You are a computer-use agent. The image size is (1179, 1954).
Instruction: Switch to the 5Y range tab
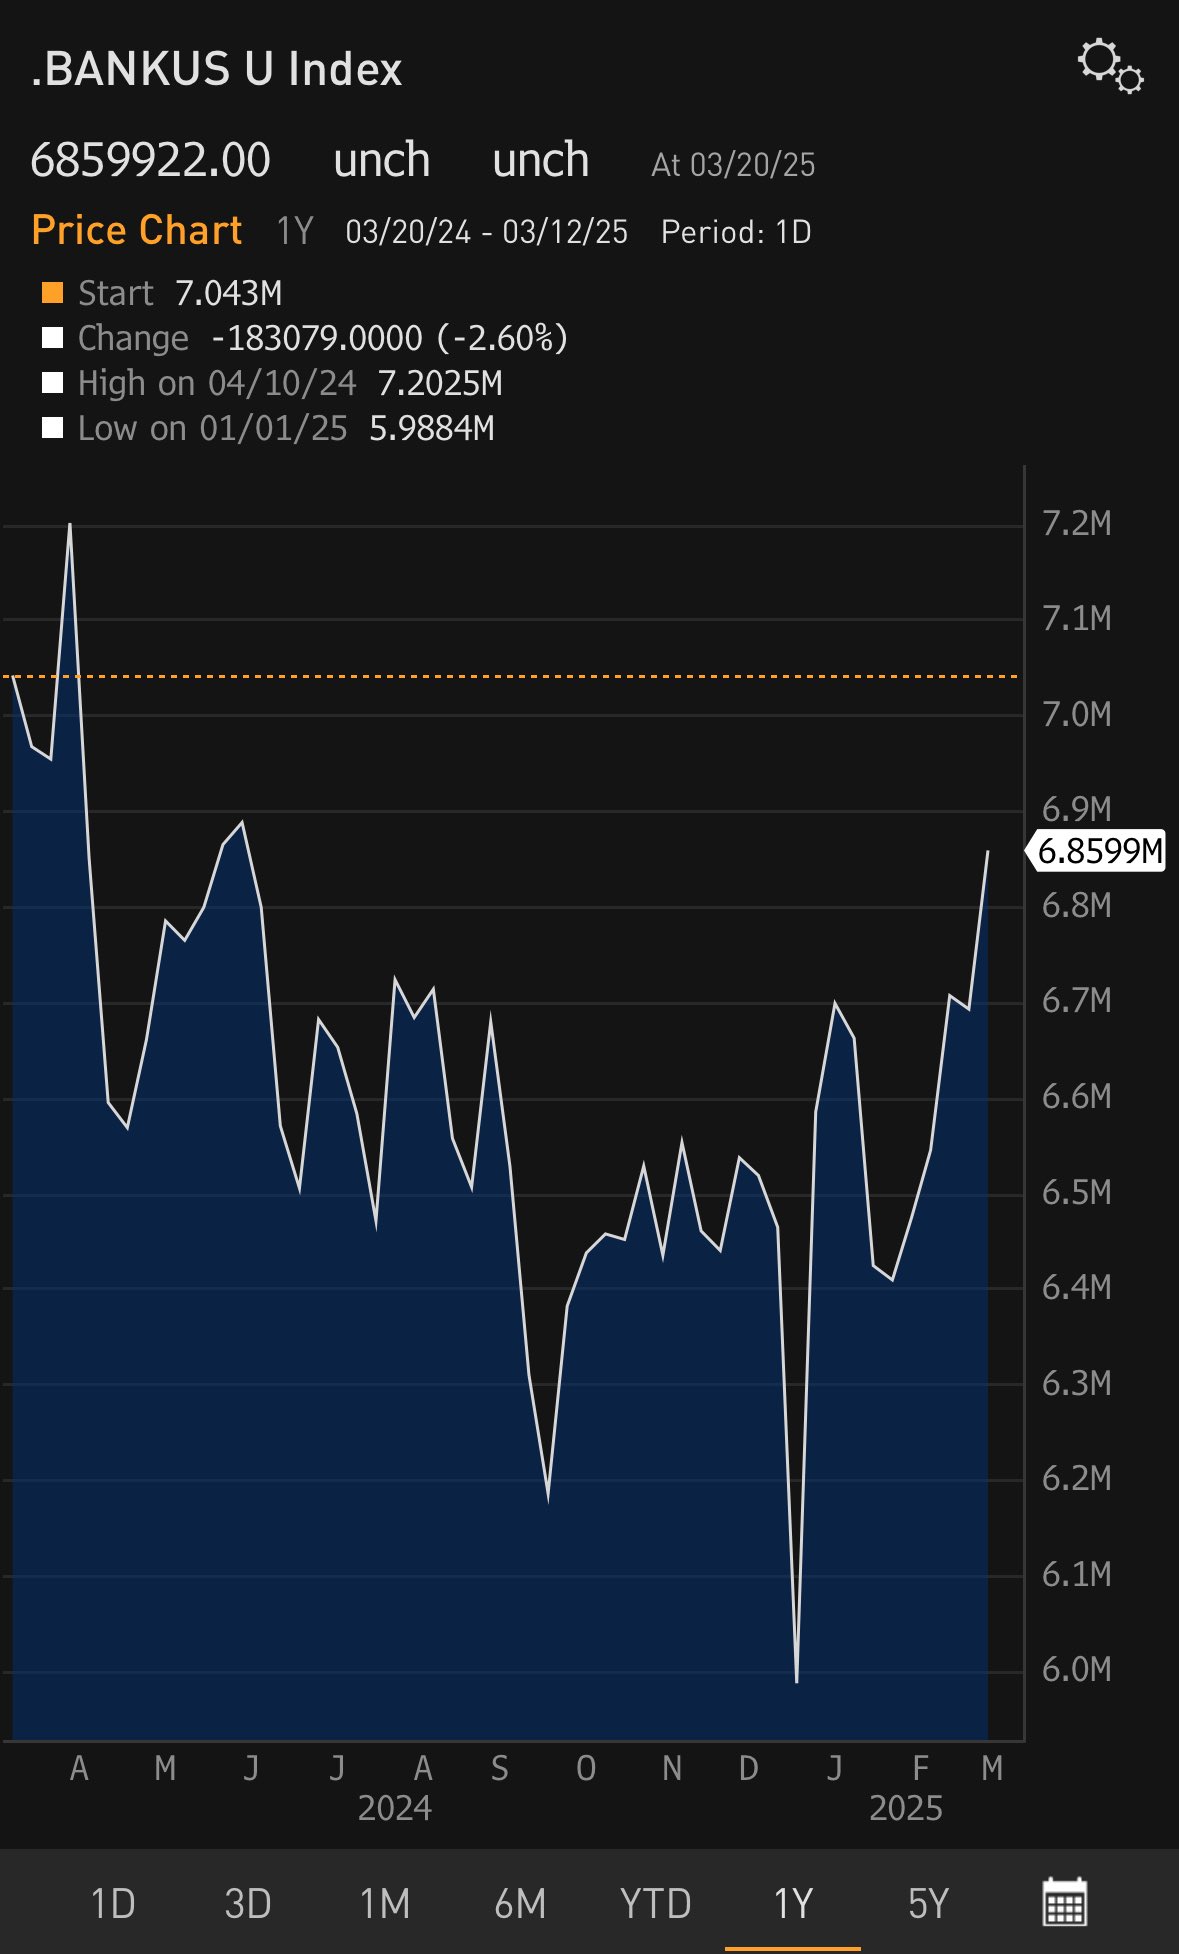927,1903
